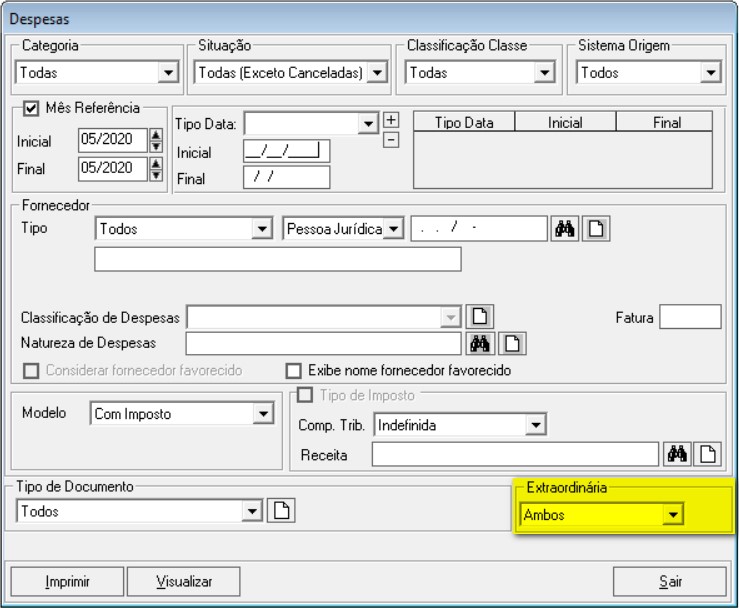Focus the Tipo Data Final date field
The width and height of the screenshot is (739, 608).
click(x=287, y=177)
